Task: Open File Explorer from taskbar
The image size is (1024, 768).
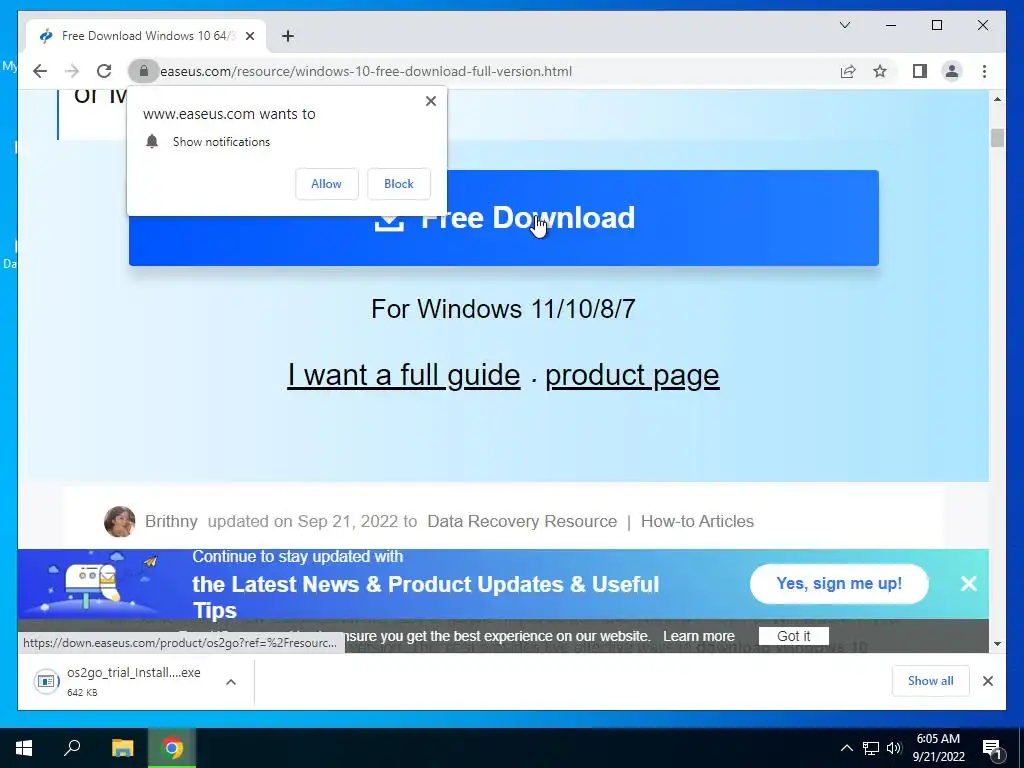Action: [x=122, y=748]
